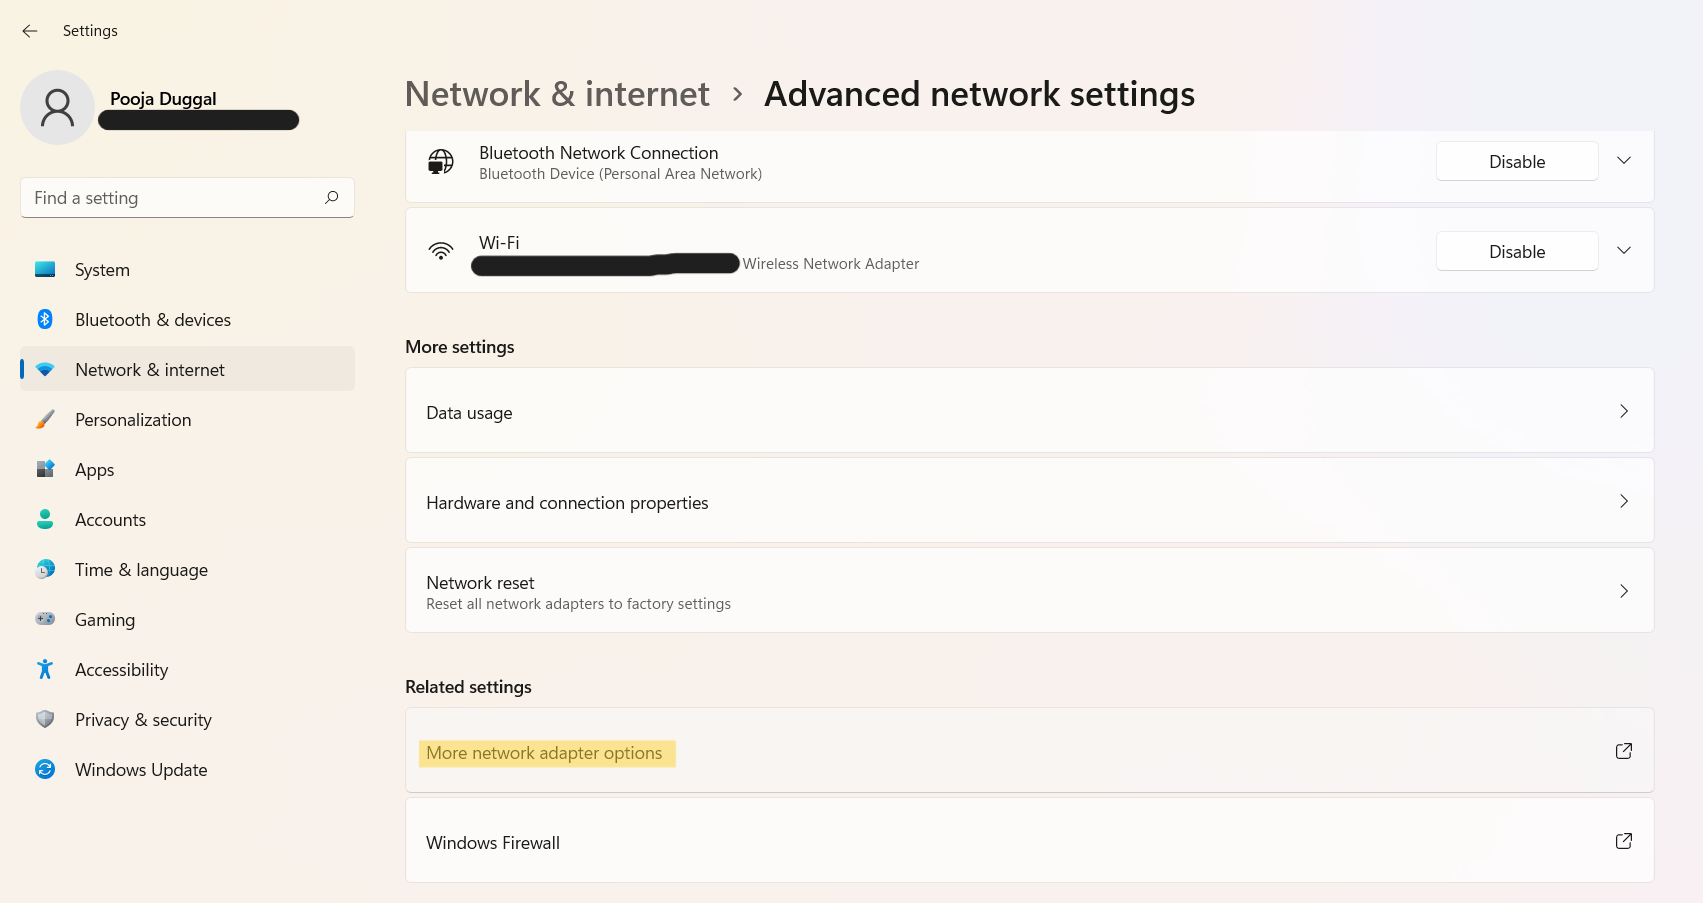Viewport: 1703px width, 903px height.
Task: Click the Windows Update icon
Action: [45, 769]
